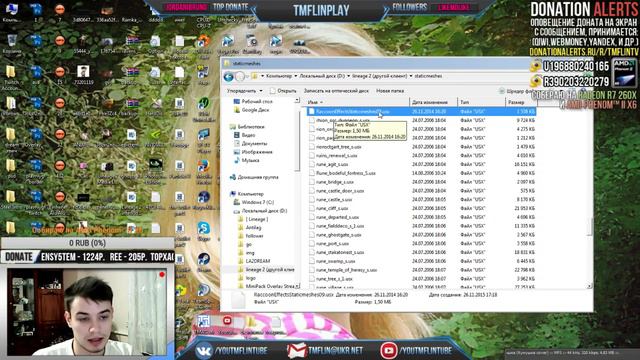640x360 pixels.
Task: Sort by Дата изменения column header
Action: click(433, 102)
